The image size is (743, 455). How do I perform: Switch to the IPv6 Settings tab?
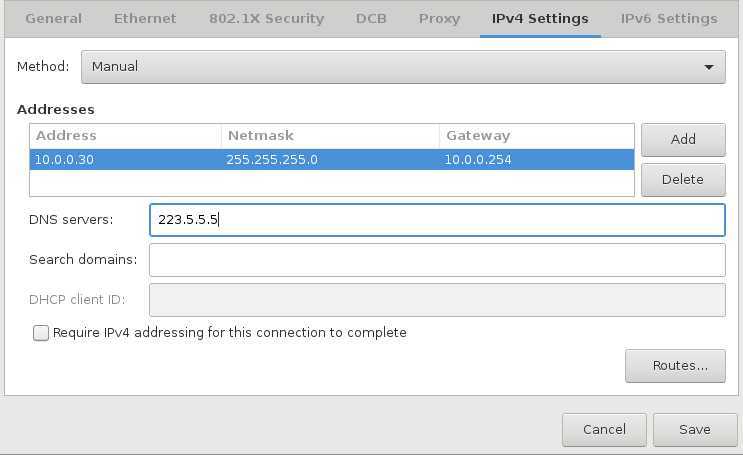pos(669,18)
